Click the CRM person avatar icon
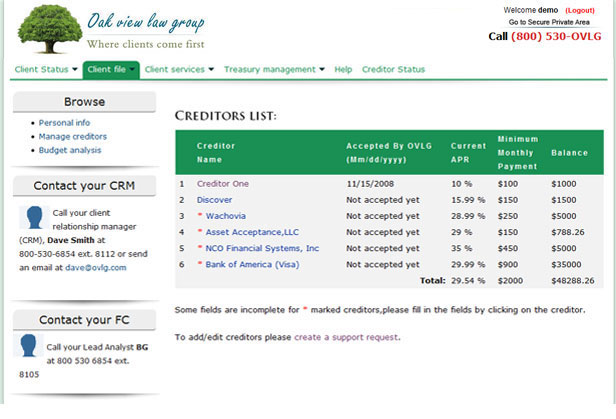 click(x=34, y=217)
